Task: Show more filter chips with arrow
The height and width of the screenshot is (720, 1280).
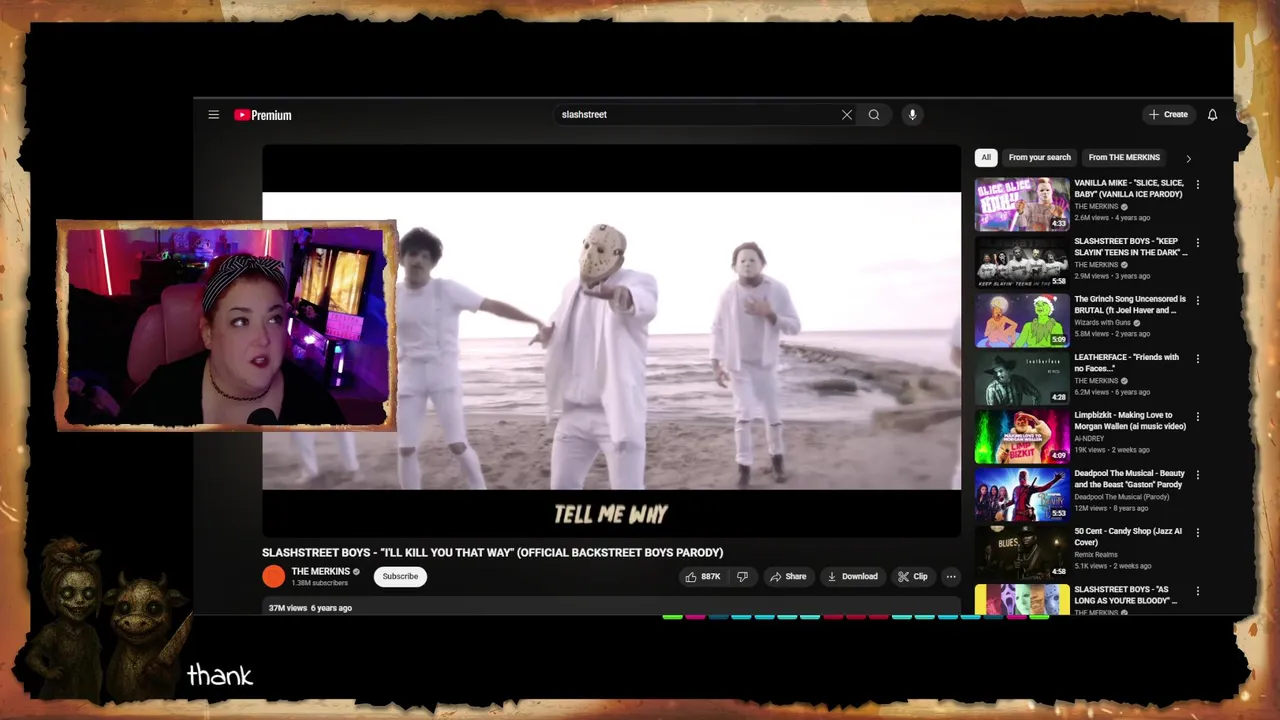Action: (x=1188, y=158)
